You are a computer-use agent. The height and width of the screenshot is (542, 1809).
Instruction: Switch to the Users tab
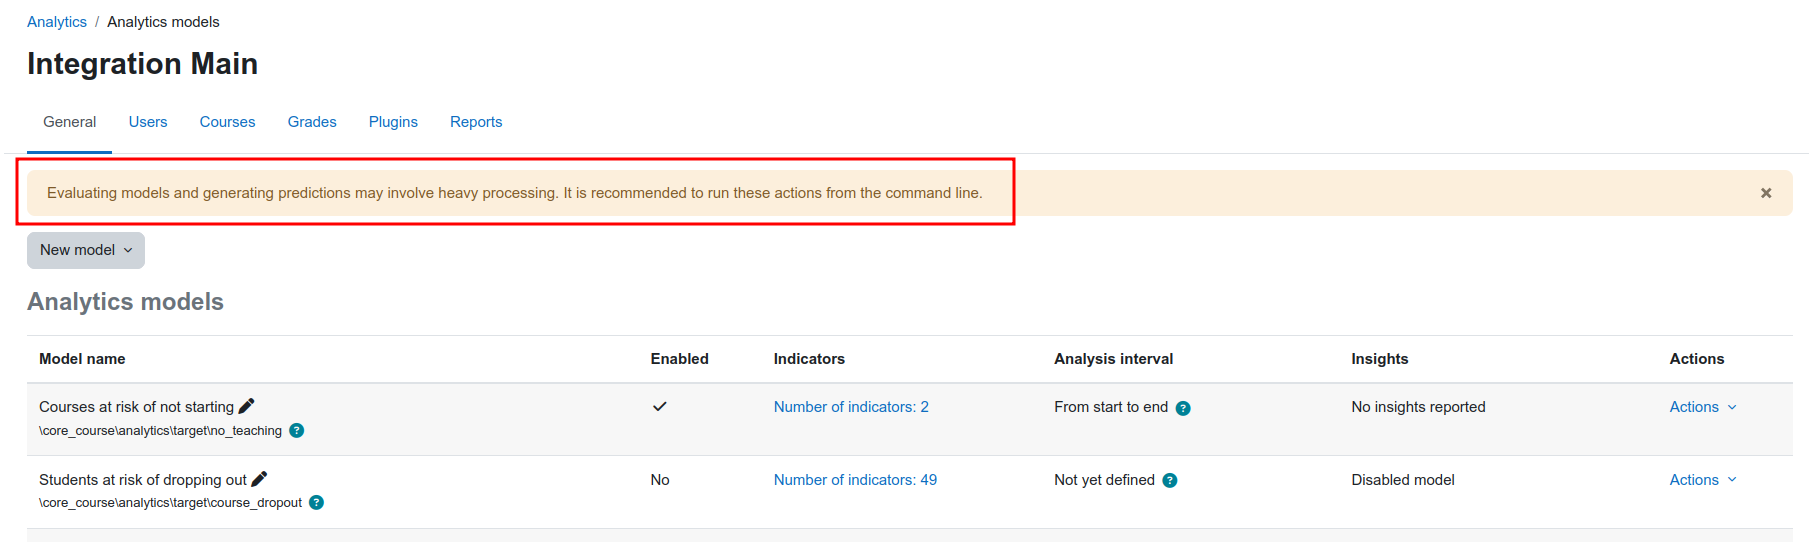[148, 122]
